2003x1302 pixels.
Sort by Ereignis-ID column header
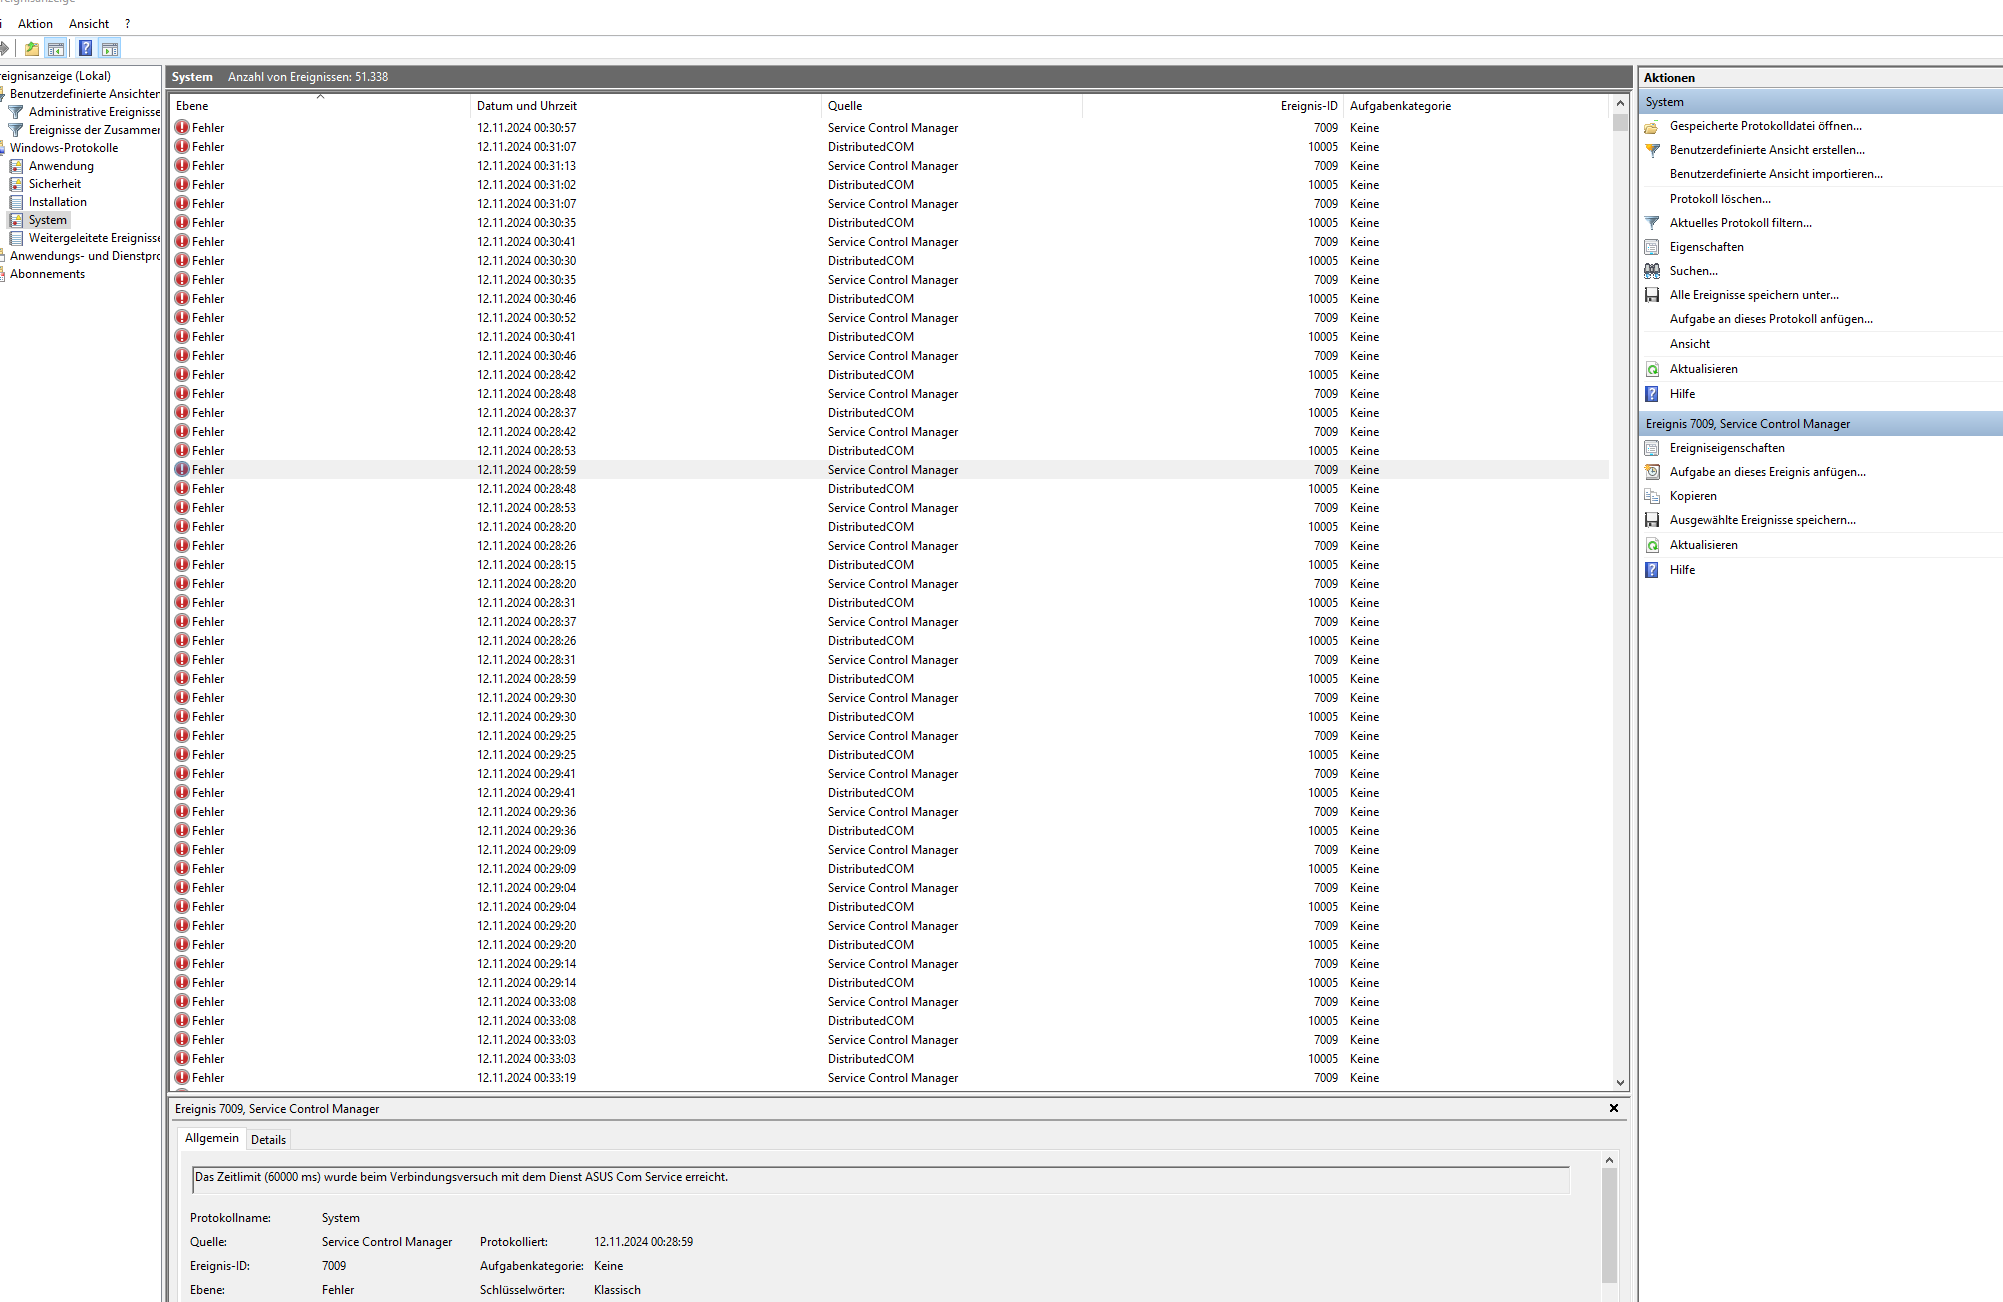point(1308,106)
